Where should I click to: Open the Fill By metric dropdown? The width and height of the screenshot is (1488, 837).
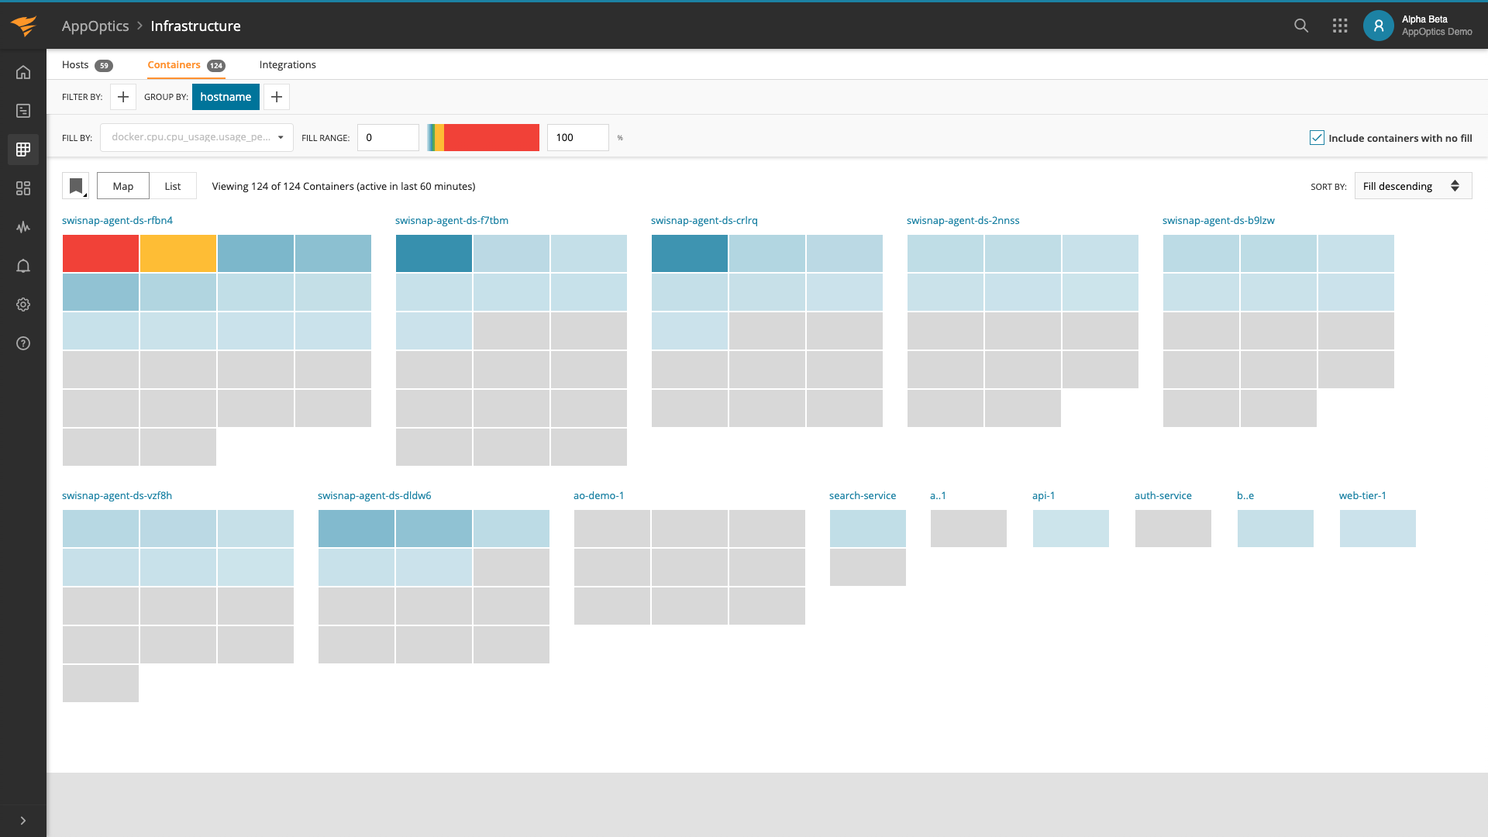(196, 137)
